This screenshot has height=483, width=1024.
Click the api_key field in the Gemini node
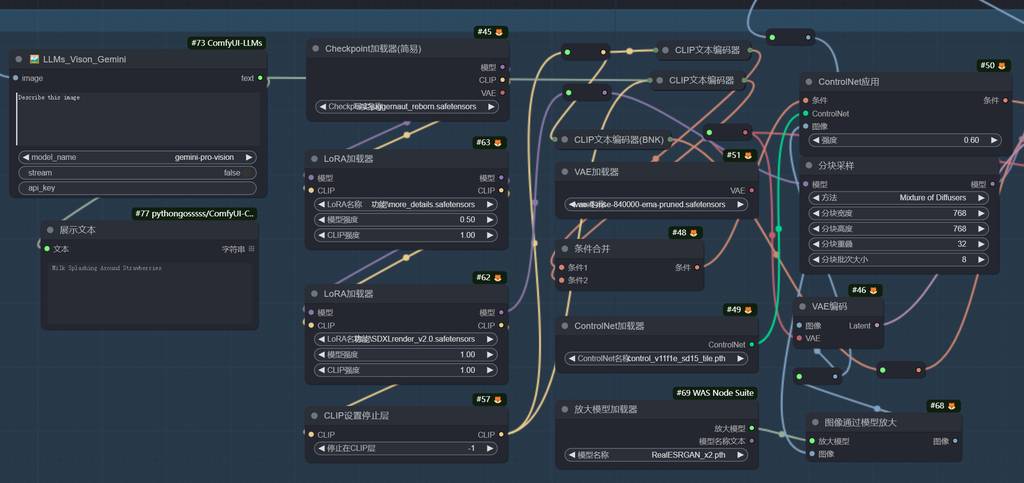click(137, 187)
